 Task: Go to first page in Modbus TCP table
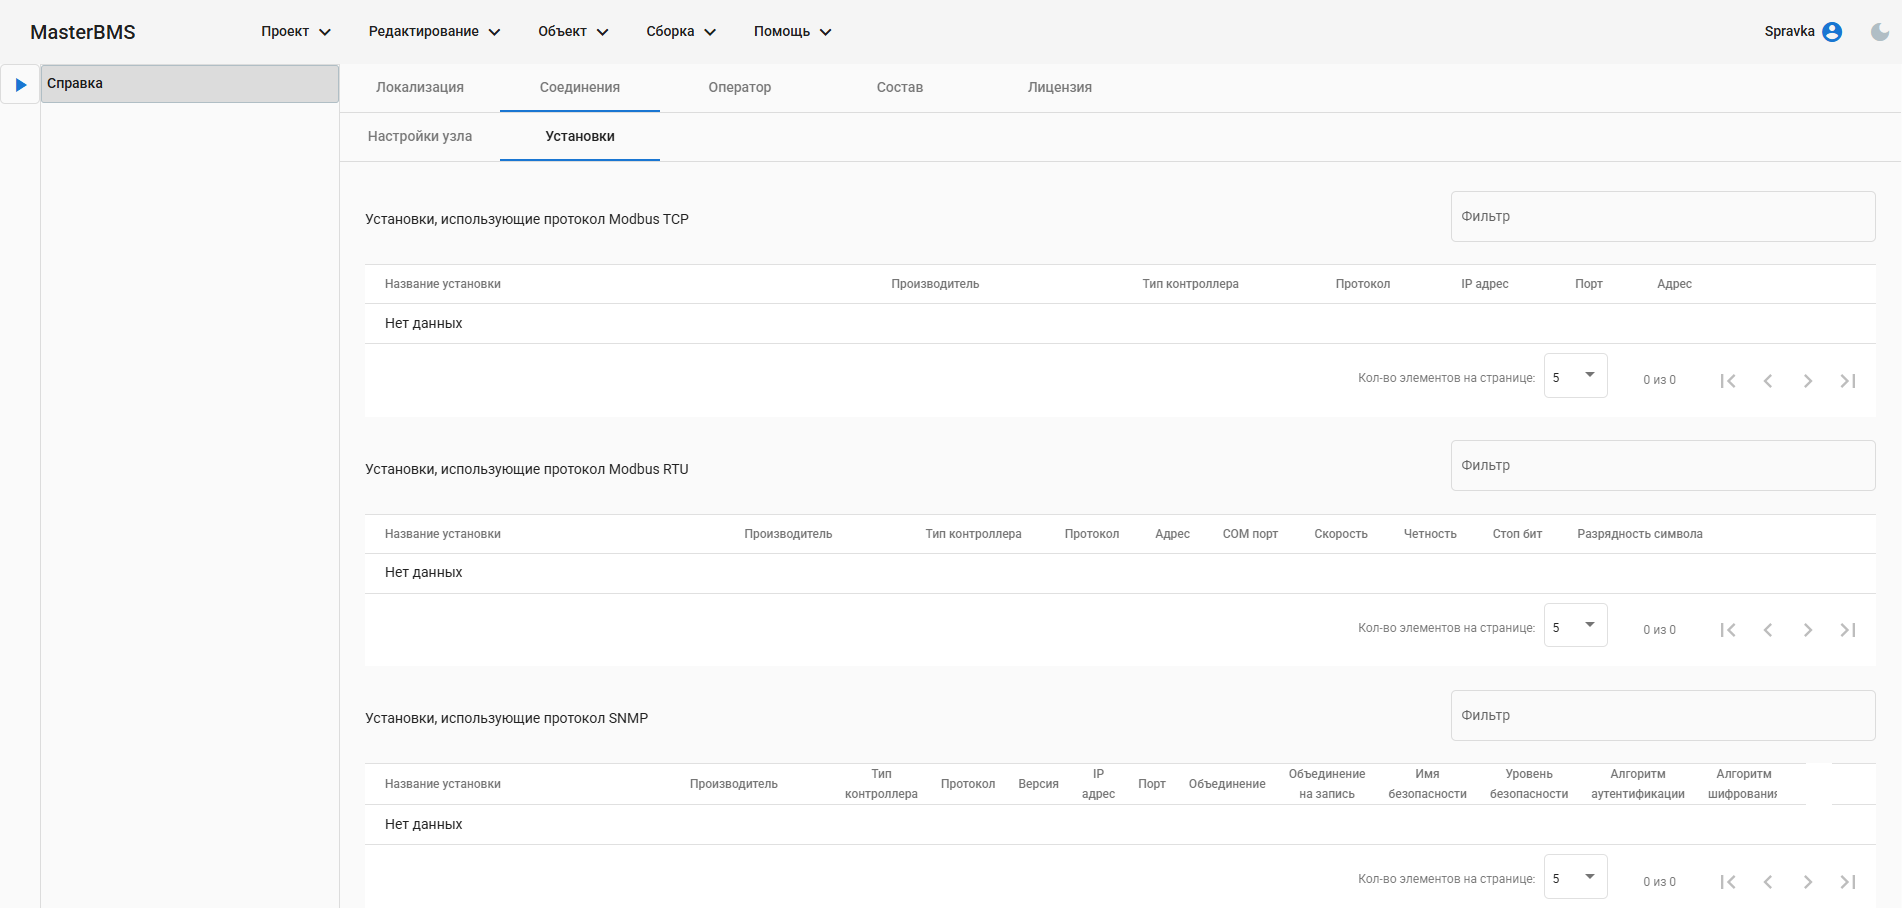(x=1727, y=381)
